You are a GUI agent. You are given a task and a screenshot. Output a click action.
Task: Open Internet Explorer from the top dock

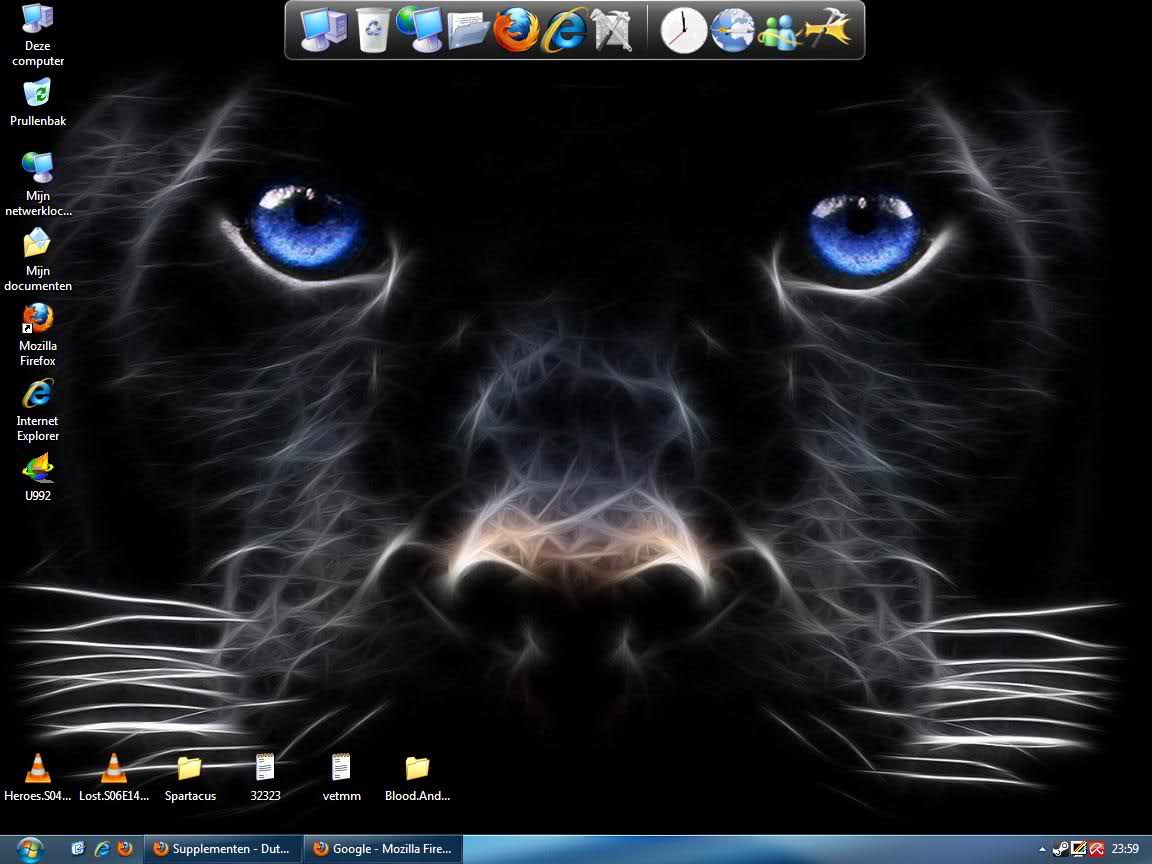(565, 30)
